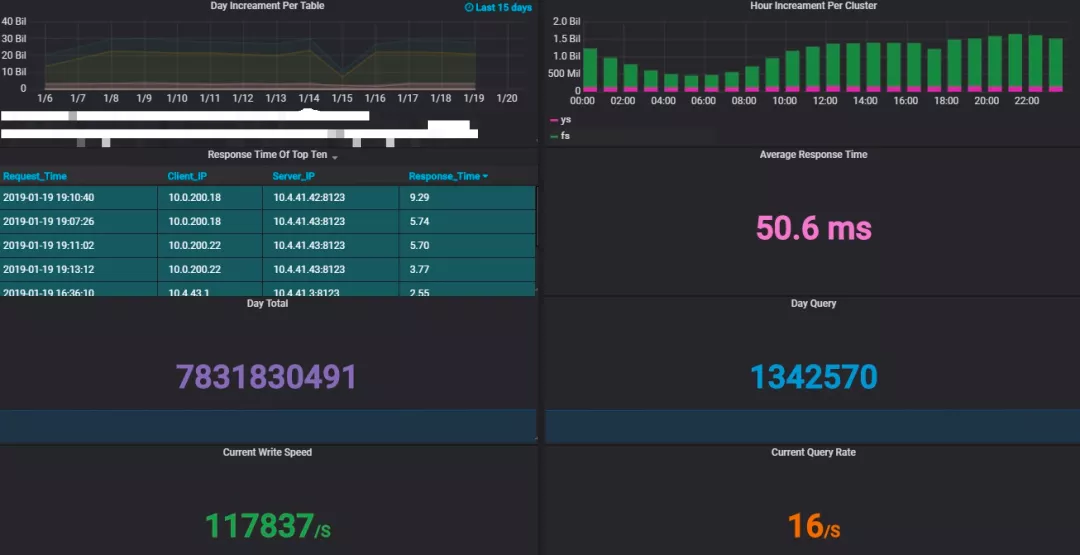Open Day Increament Per Table panel title

tap(267, 6)
